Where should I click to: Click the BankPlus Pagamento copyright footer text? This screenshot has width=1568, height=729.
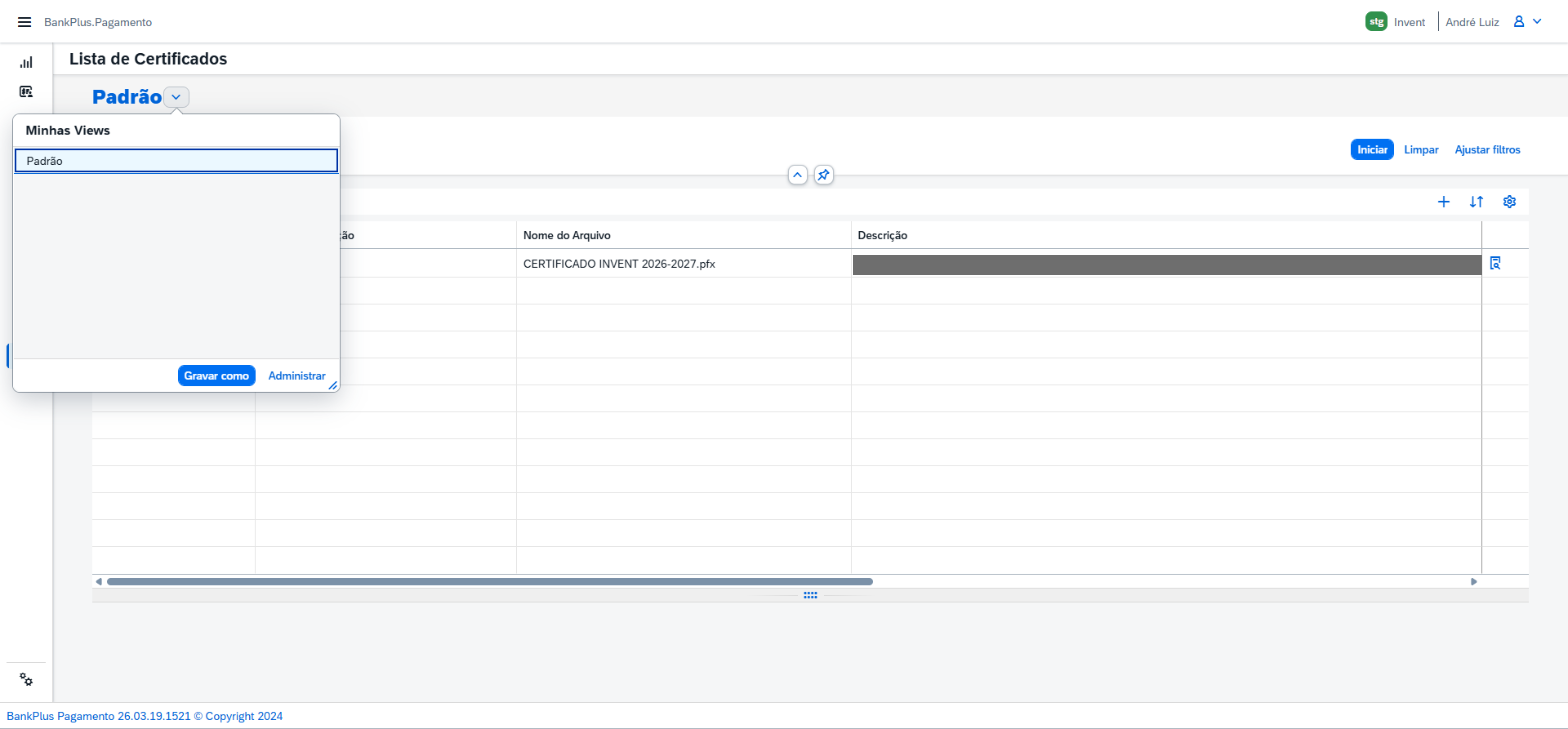145,716
